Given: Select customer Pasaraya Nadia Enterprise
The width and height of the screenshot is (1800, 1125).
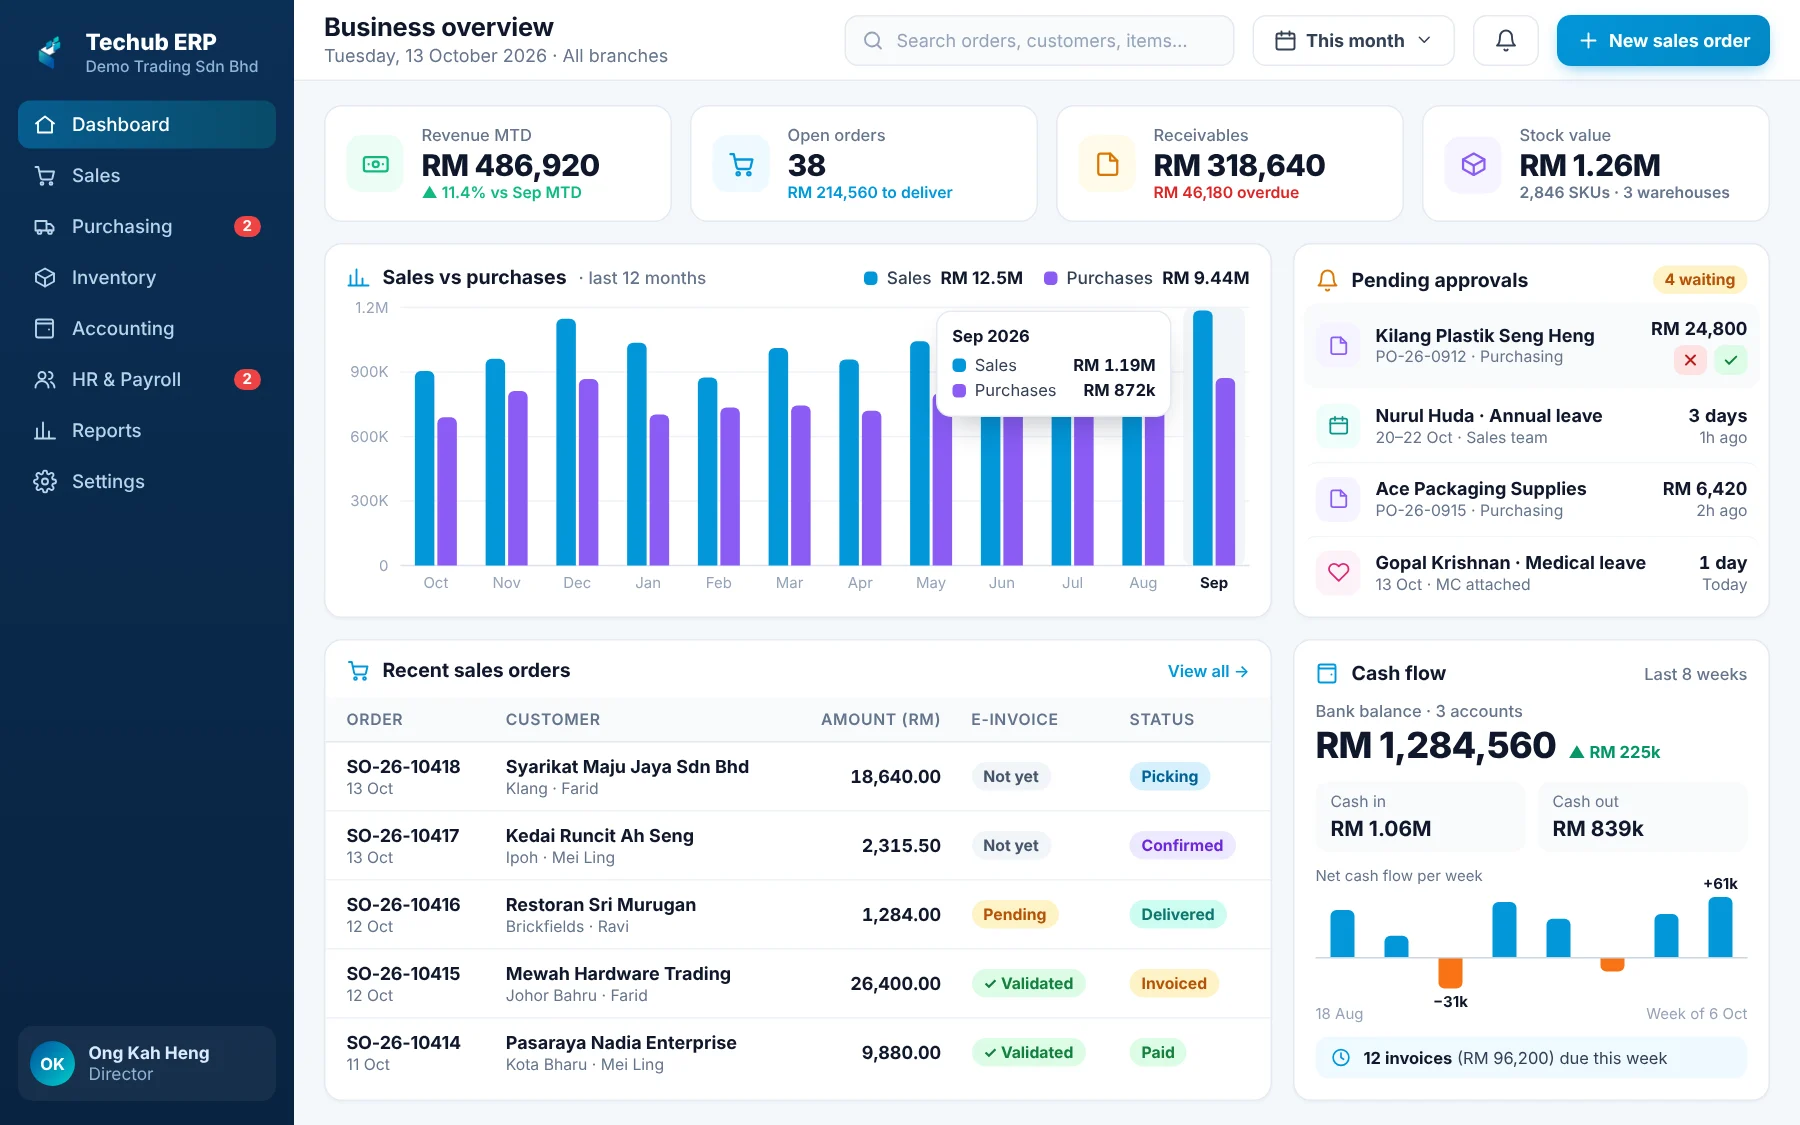Looking at the screenshot, I should (x=621, y=1043).
